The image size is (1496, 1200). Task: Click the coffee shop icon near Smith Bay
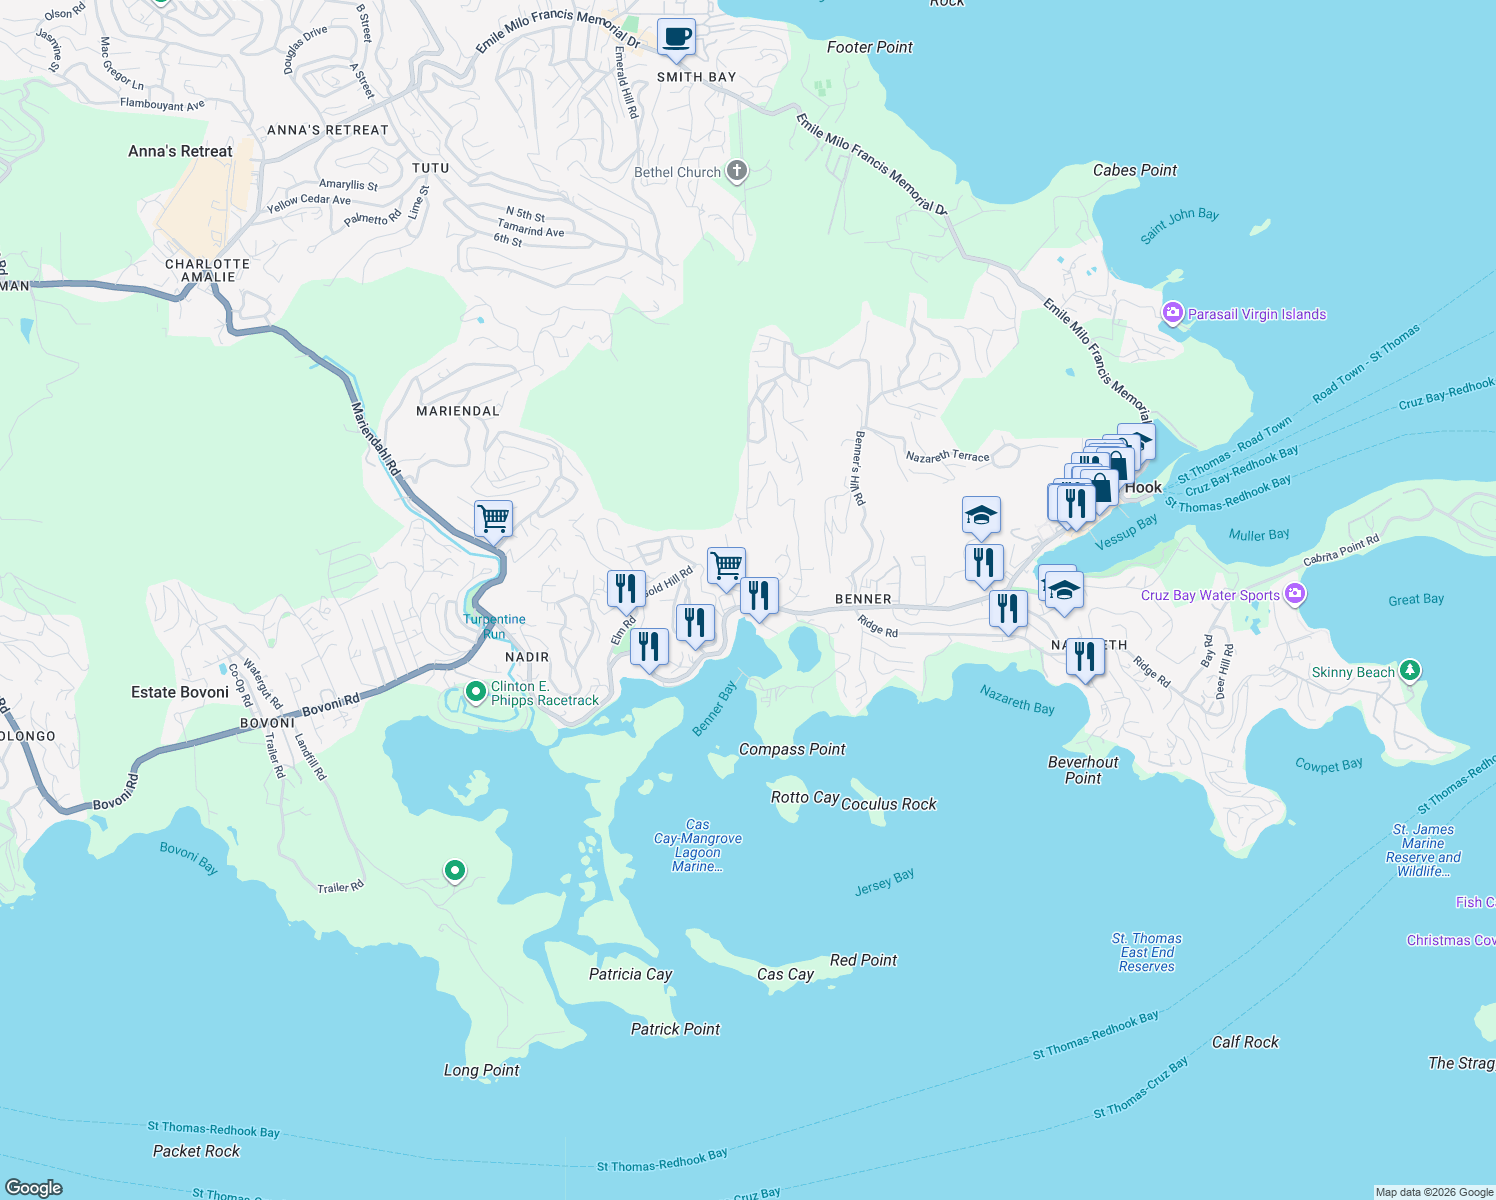(677, 39)
